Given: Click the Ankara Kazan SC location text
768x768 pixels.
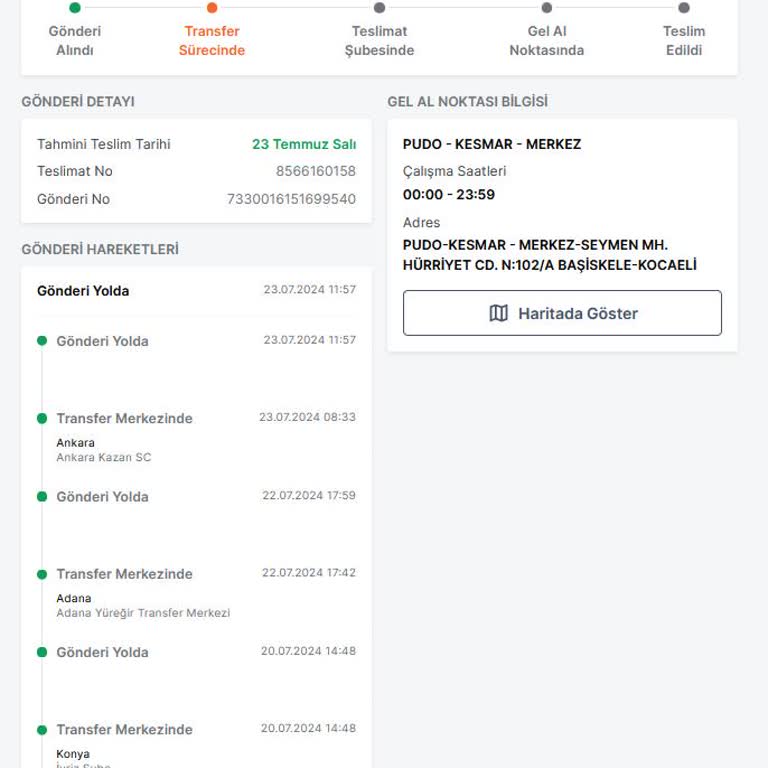Looking at the screenshot, I should pyautogui.click(x=104, y=457).
